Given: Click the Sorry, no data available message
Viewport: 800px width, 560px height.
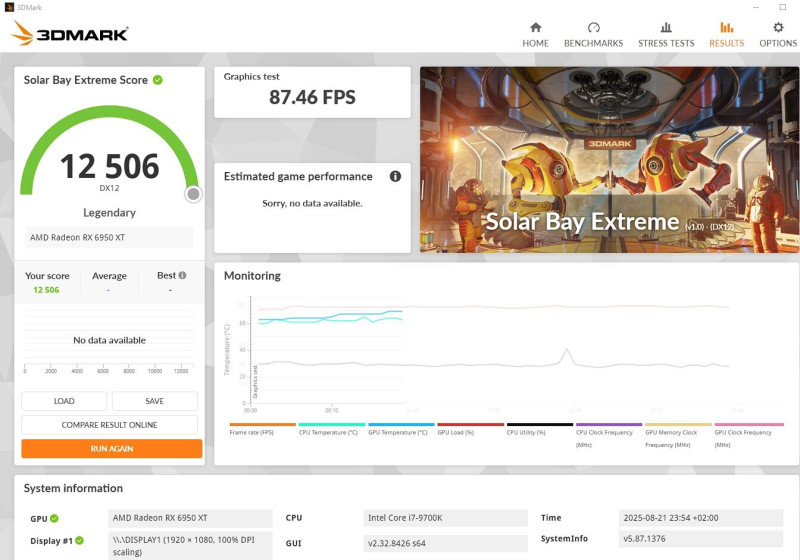Looking at the screenshot, I should pos(312,203).
